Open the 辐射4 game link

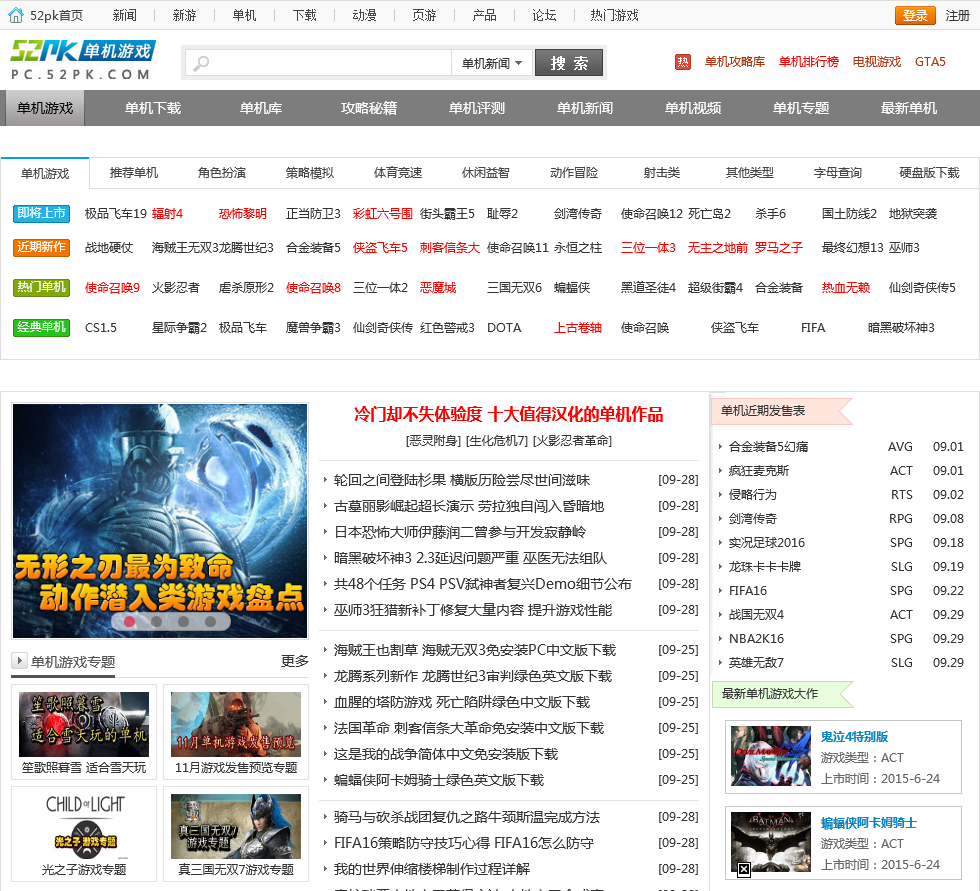coord(168,214)
